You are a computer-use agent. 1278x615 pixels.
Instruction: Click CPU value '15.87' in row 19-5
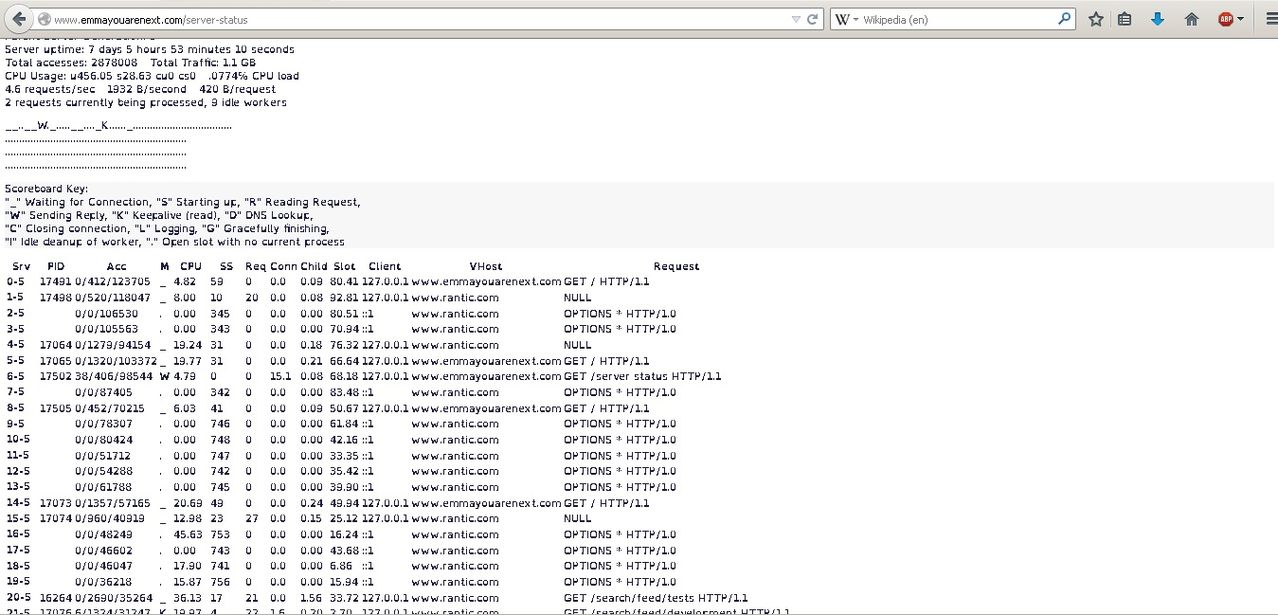[188, 582]
